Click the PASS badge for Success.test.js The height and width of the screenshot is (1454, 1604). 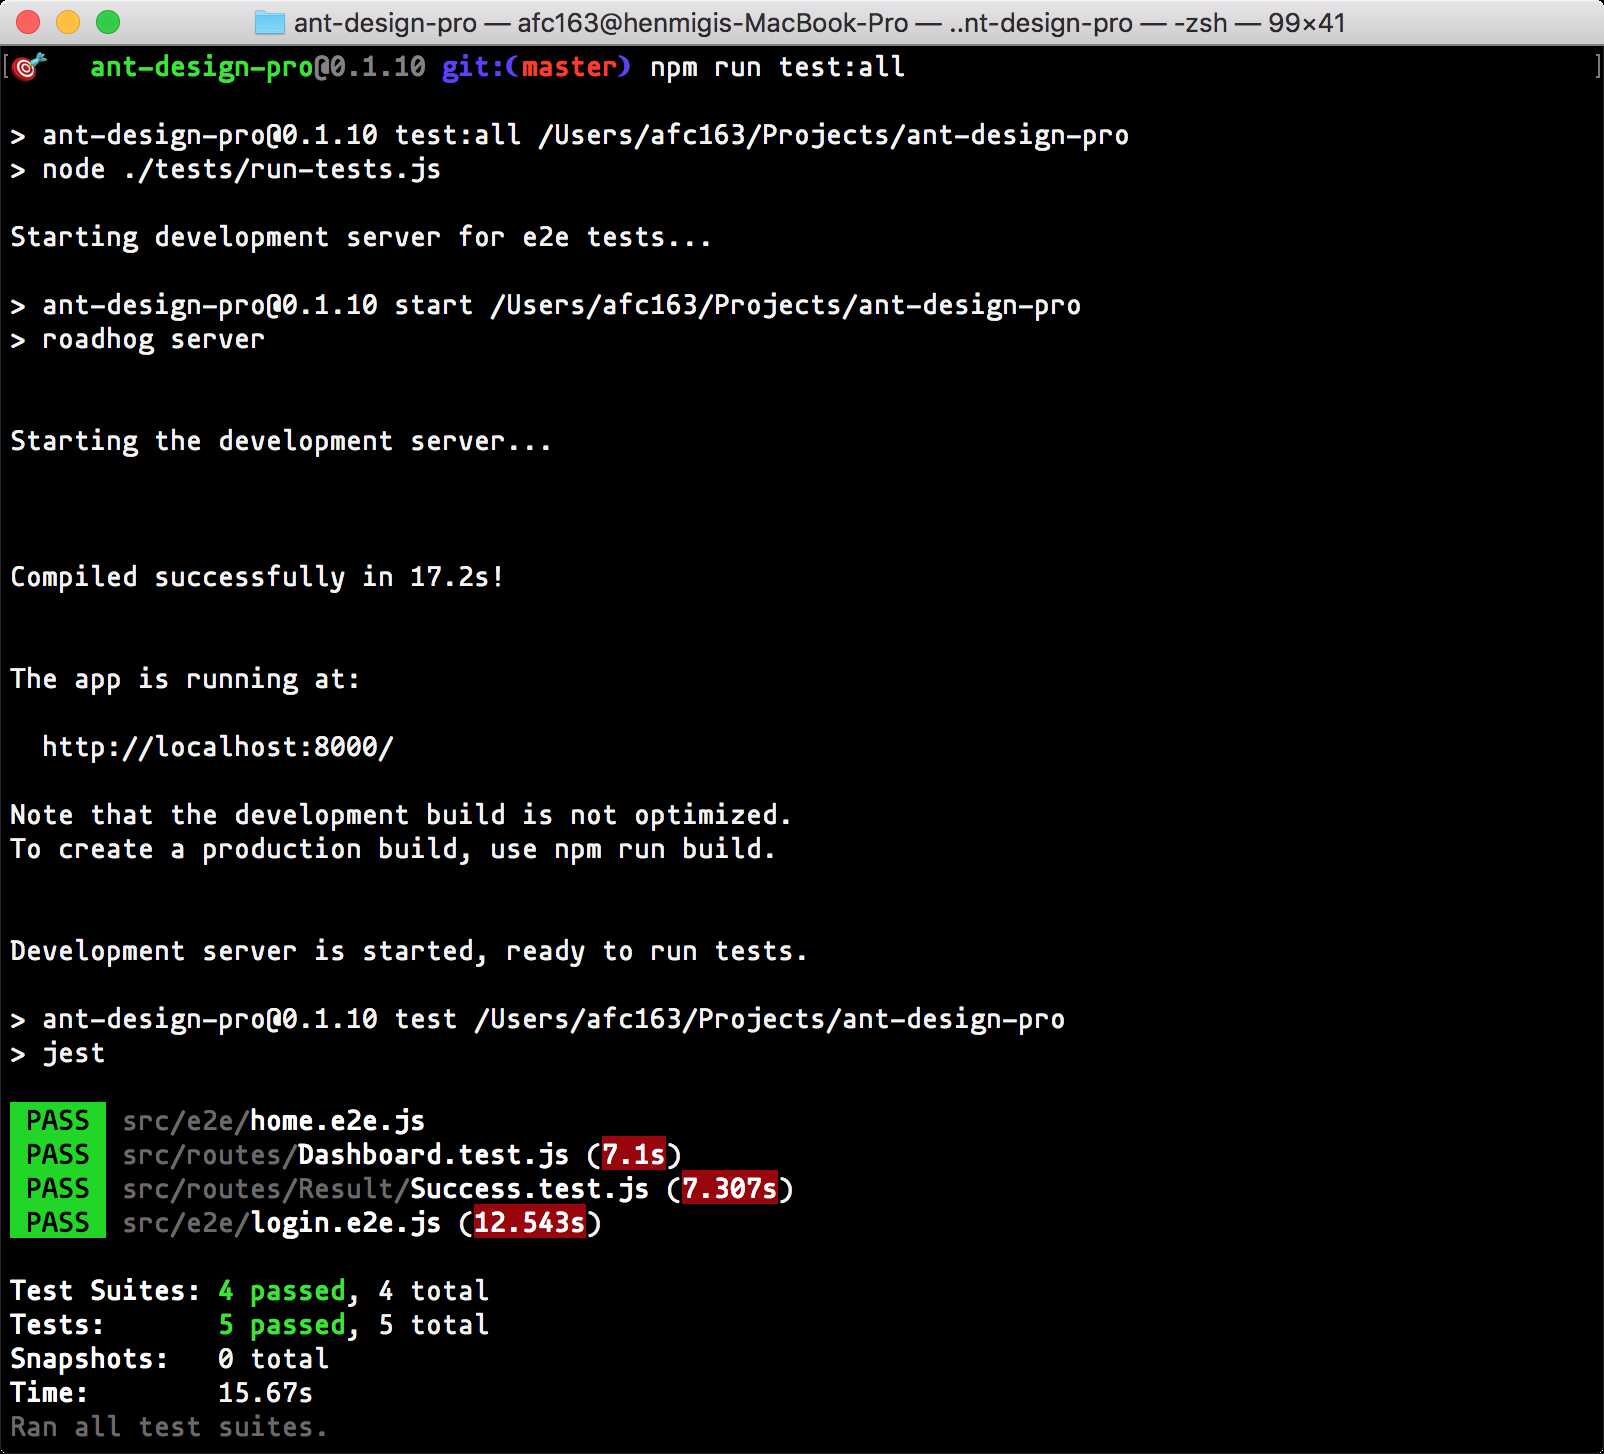[x=58, y=1188]
